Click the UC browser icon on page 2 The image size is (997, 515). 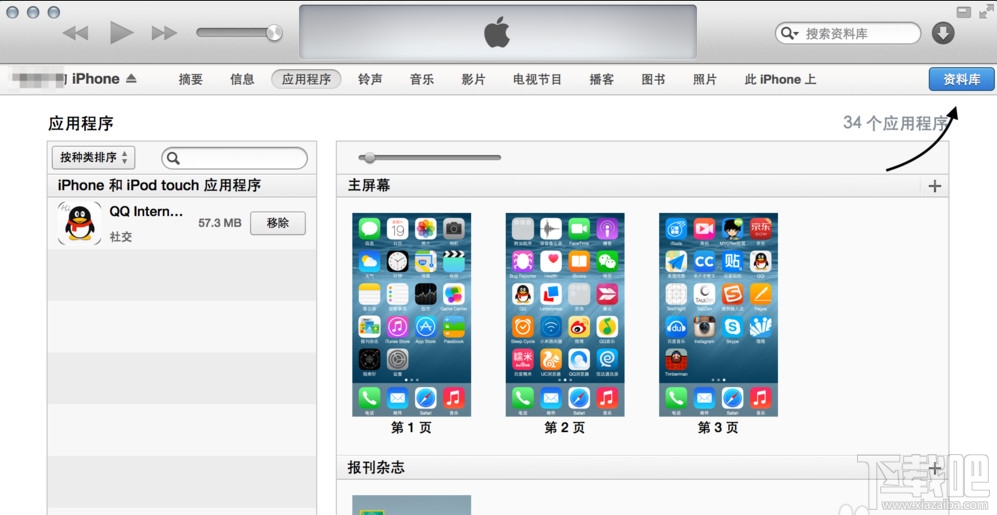point(551,359)
